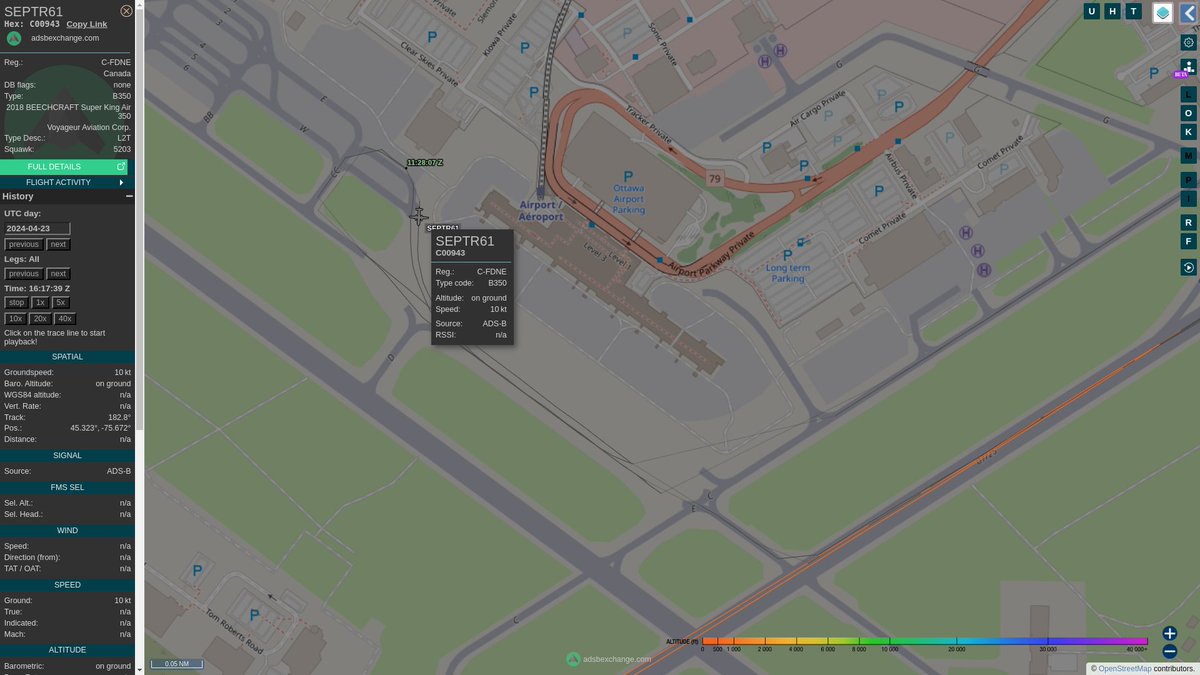The width and height of the screenshot is (1200, 675).
Task: Open the replay playback icon
Action: [x=1189, y=267]
